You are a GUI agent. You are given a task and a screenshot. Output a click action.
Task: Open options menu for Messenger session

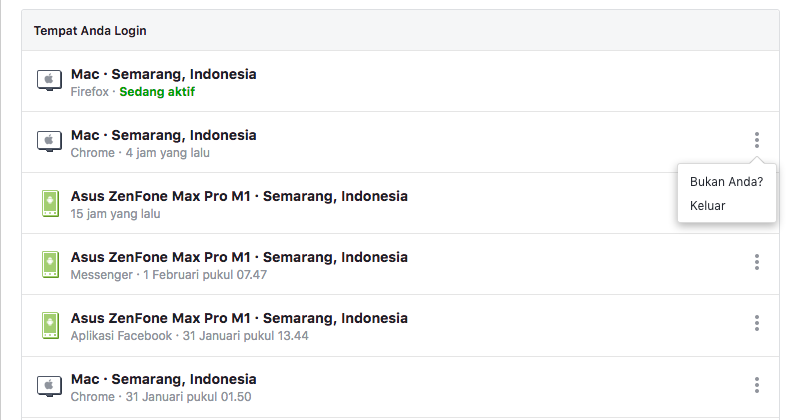coord(757,262)
